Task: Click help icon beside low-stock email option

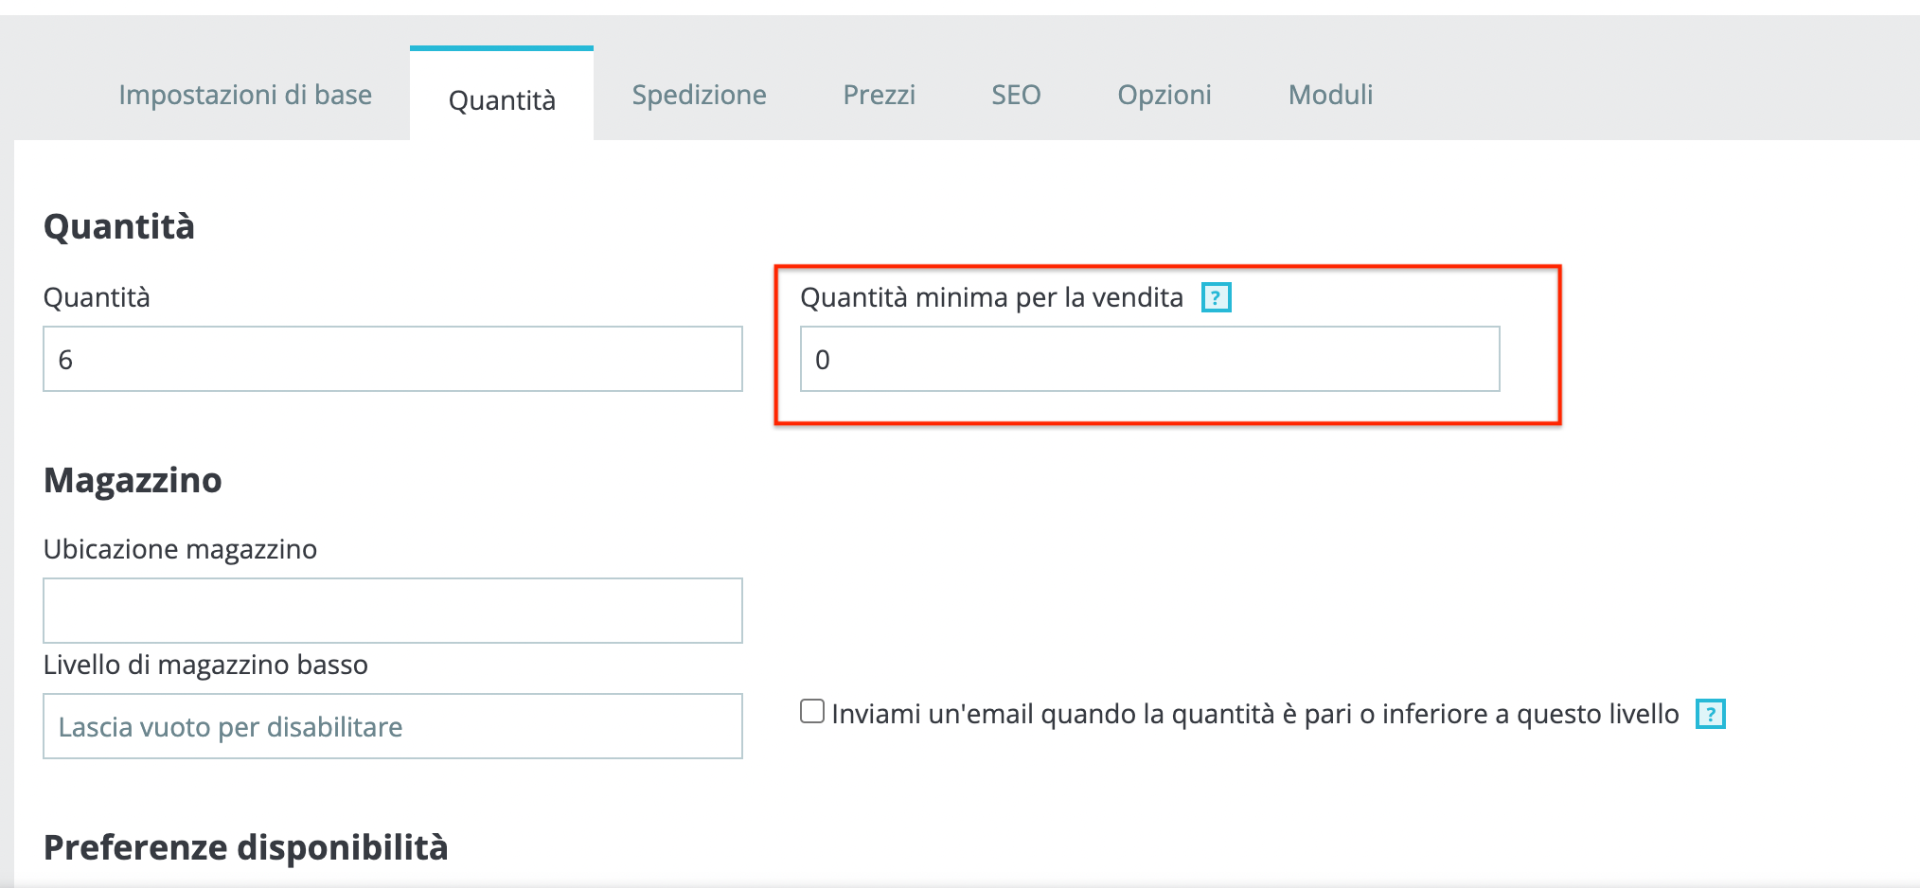Action: (x=1710, y=714)
